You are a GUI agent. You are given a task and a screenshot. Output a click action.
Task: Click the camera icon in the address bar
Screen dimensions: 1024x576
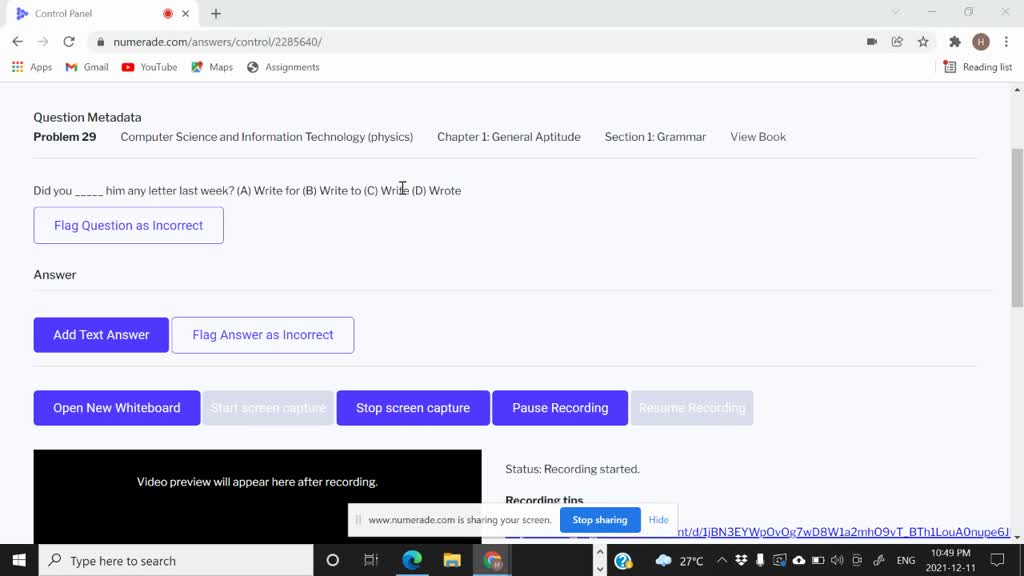pyautogui.click(x=872, y=42)
